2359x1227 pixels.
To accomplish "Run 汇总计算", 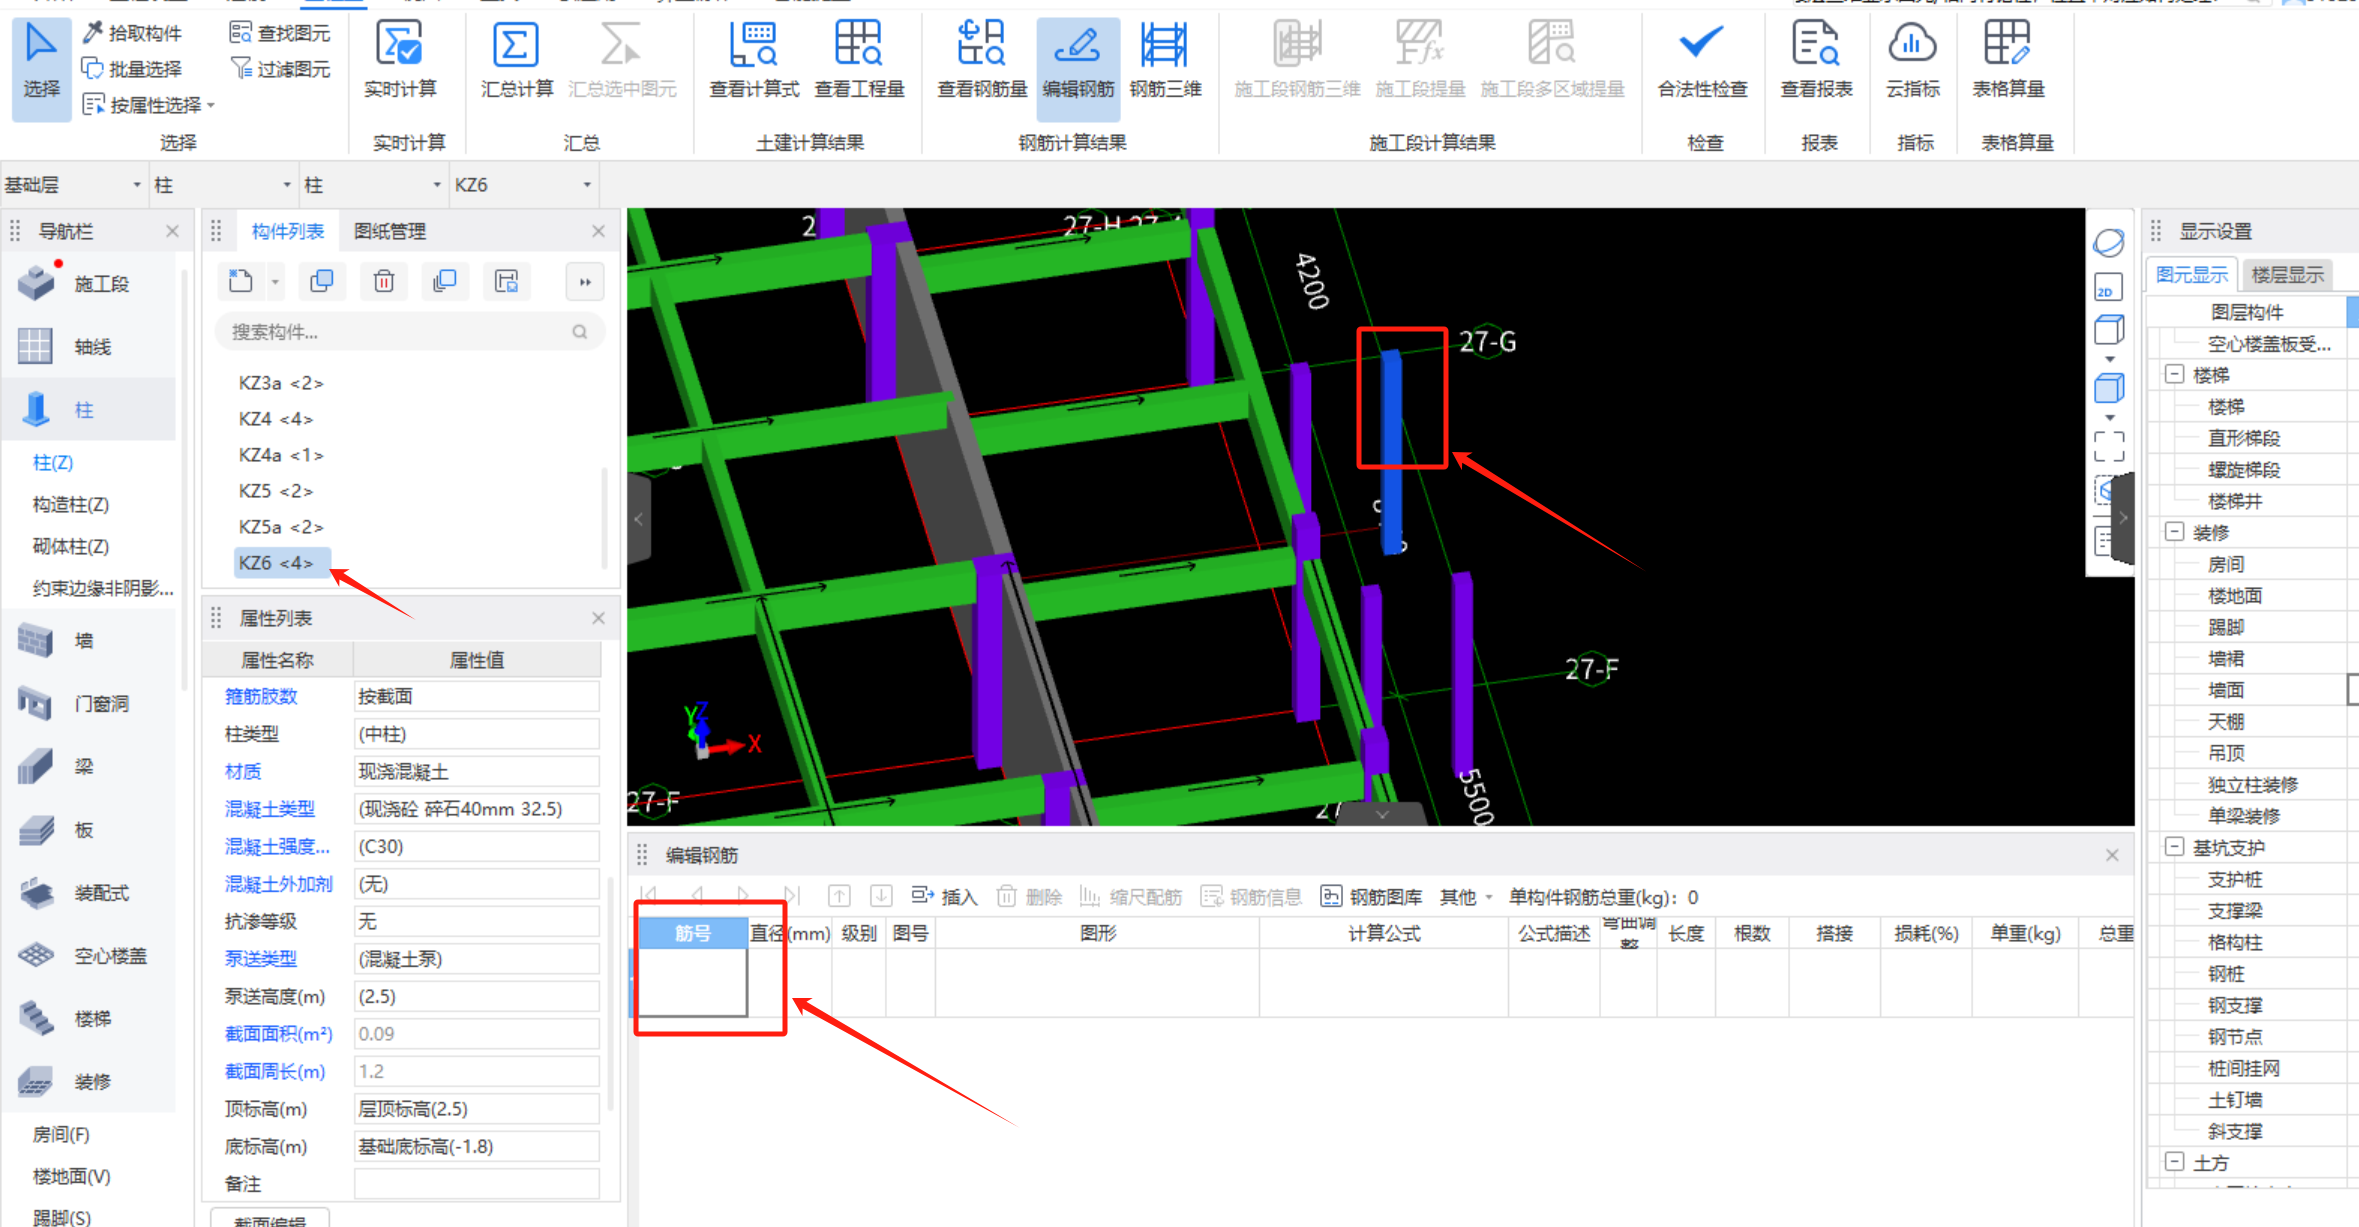I will (x=516, y=62).
